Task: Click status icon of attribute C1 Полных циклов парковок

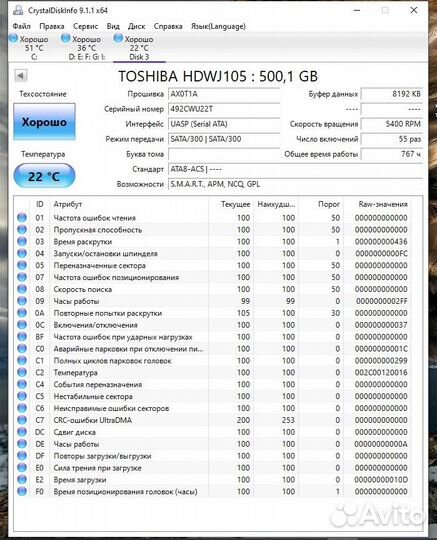Action: (22, 361)
